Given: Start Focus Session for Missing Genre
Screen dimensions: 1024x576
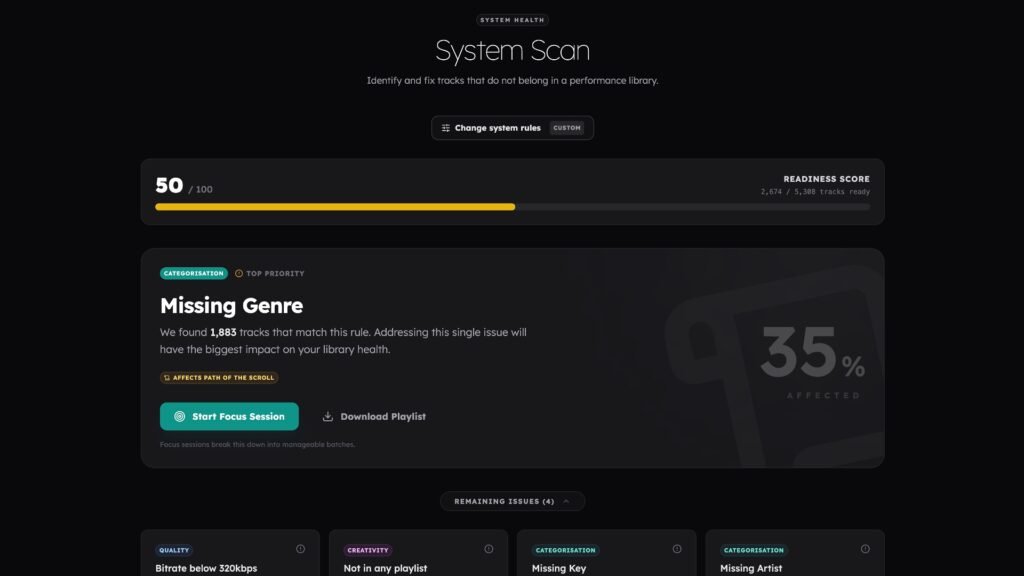Looking at the screenshot, I should (x=229, y=417).
